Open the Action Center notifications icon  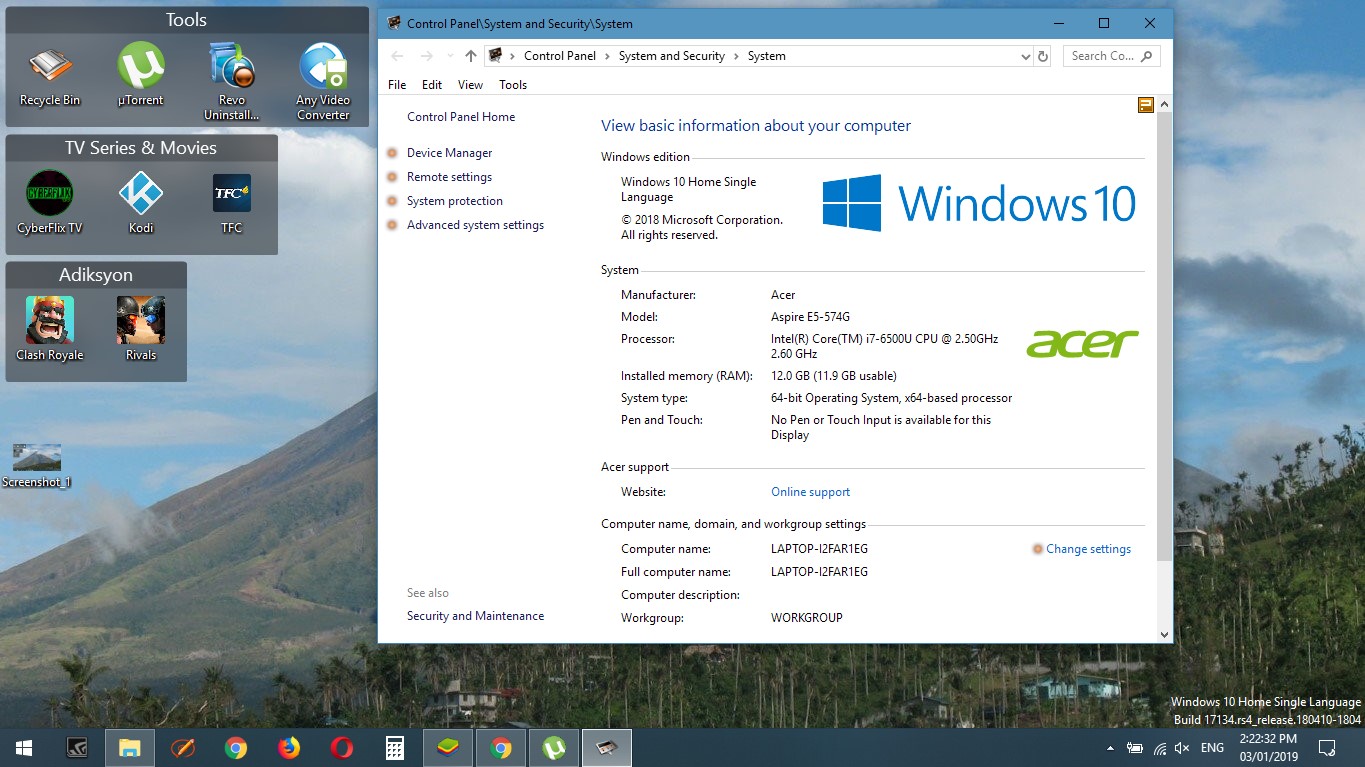click(1327, 747)
